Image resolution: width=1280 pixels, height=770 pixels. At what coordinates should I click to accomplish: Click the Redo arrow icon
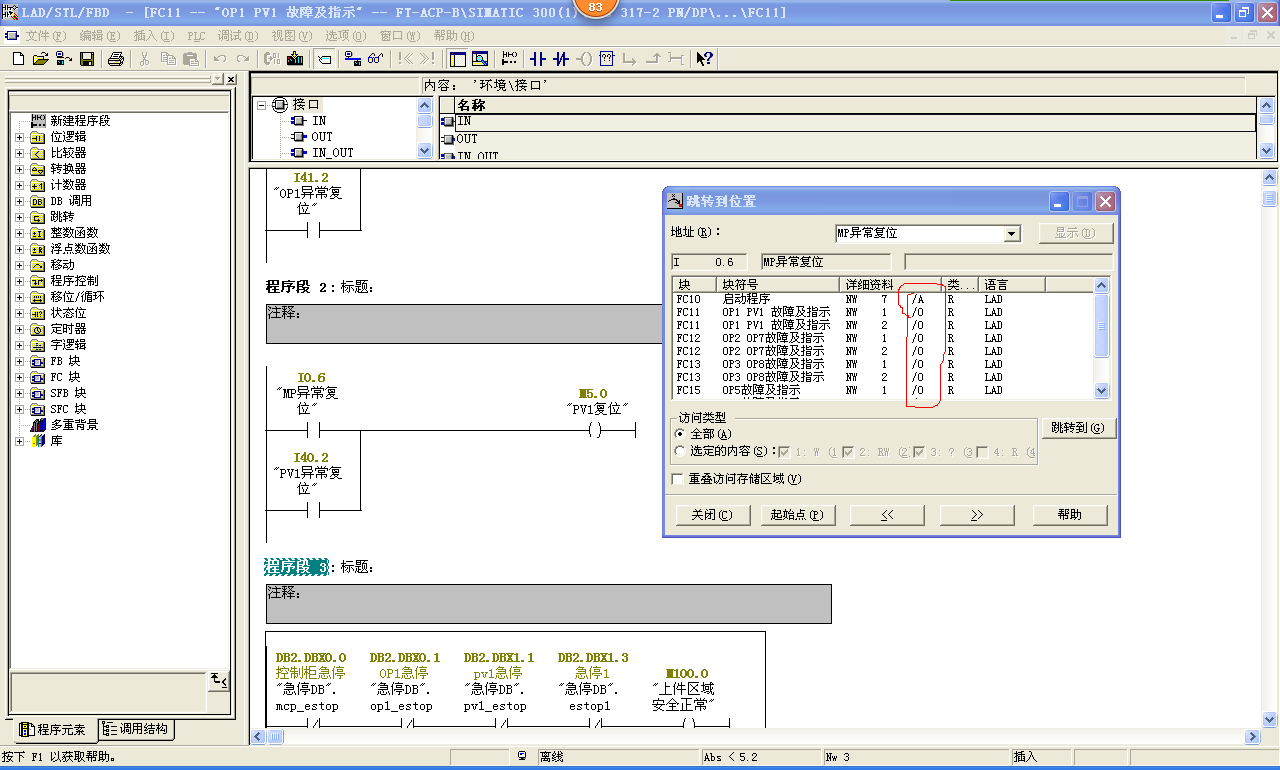242,59
